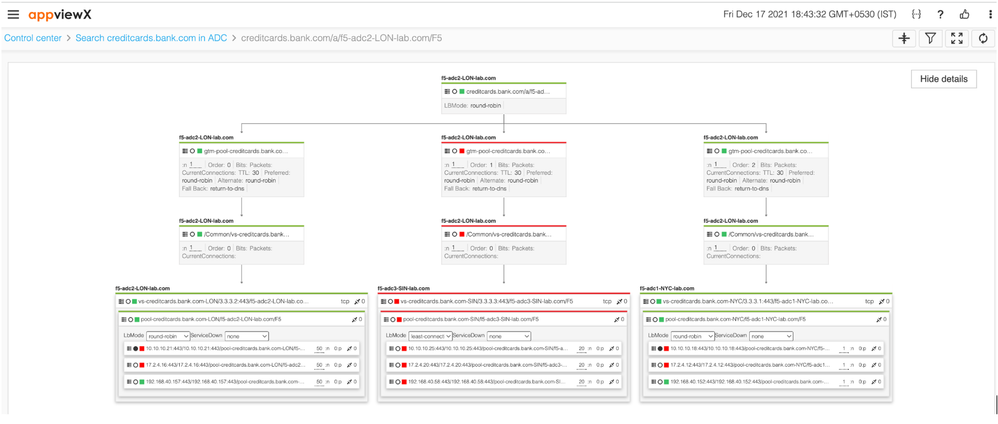Toggle filled circle on 10.10.10.18:443 member
This screenshot has width=998, height=424.
pyautogui.click(x=660, y=348)
